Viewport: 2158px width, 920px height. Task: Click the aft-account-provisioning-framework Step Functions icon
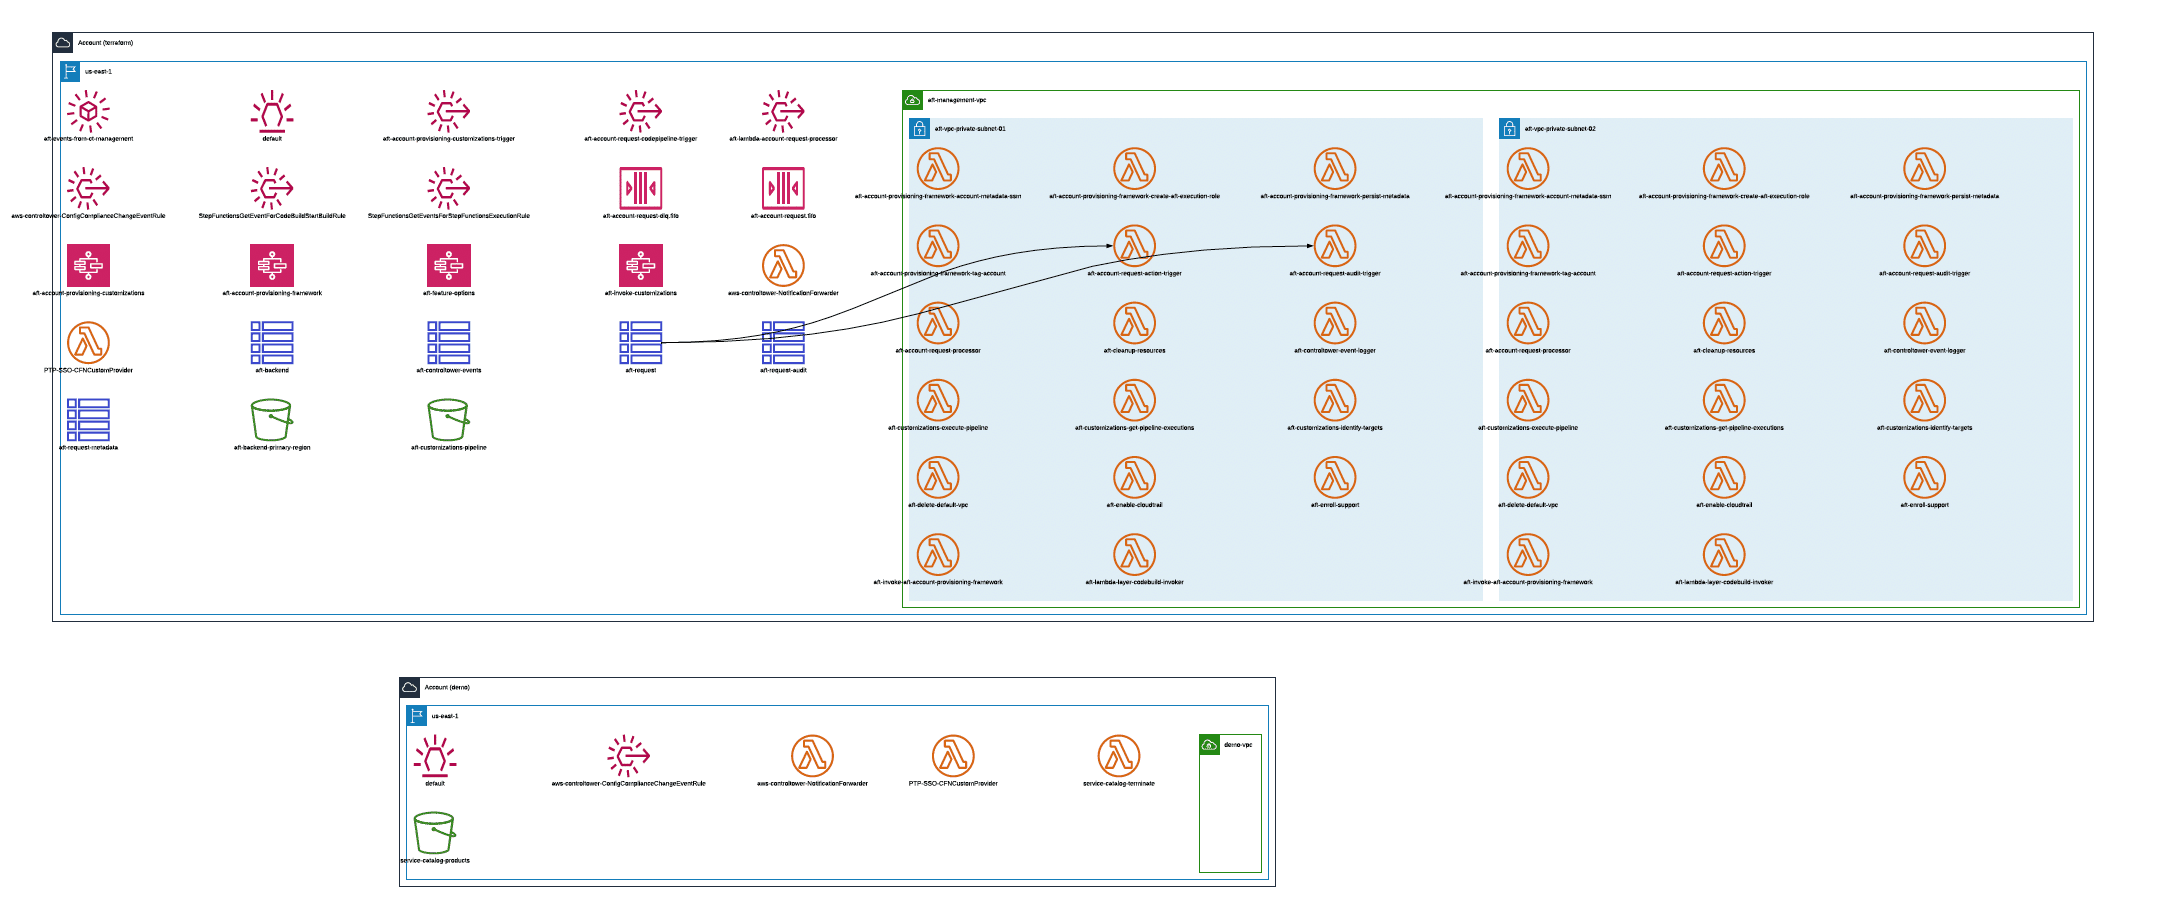(270, 265)
